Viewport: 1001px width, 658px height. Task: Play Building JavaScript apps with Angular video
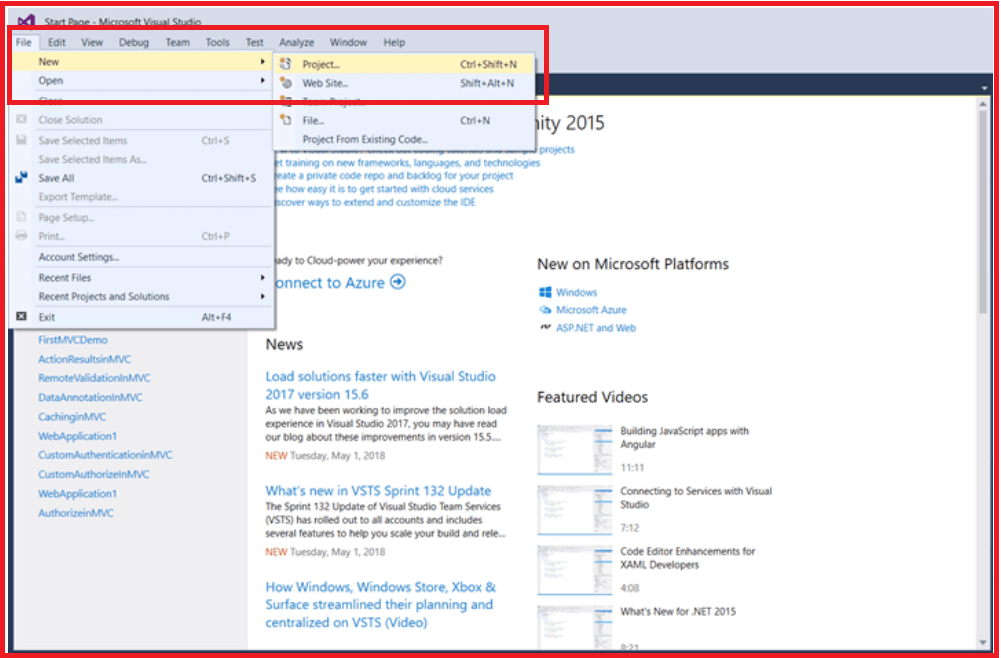[x=575, y=449]
